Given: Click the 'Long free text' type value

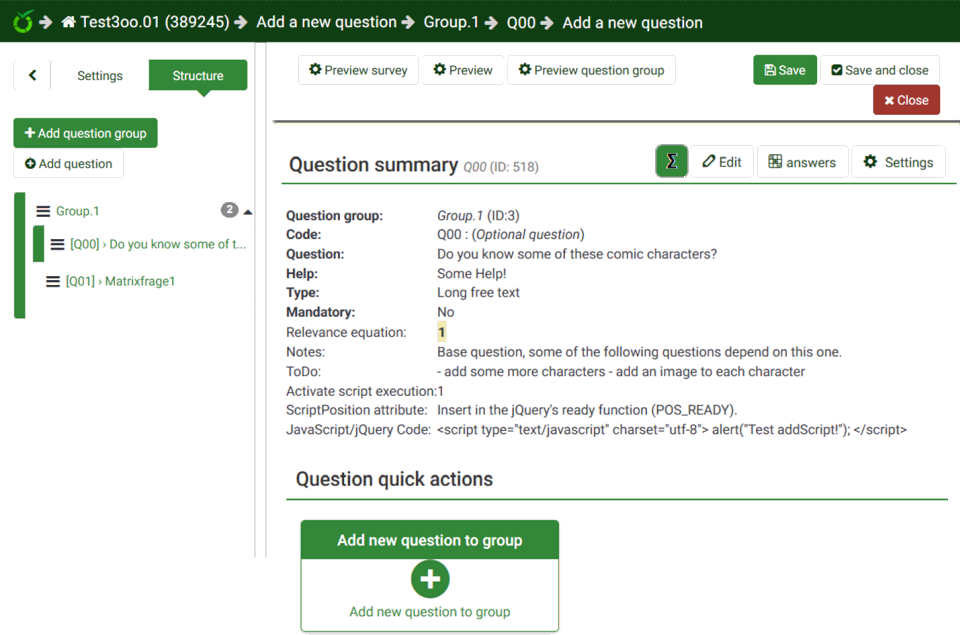Looking at the screenshot, I should 478,293.
